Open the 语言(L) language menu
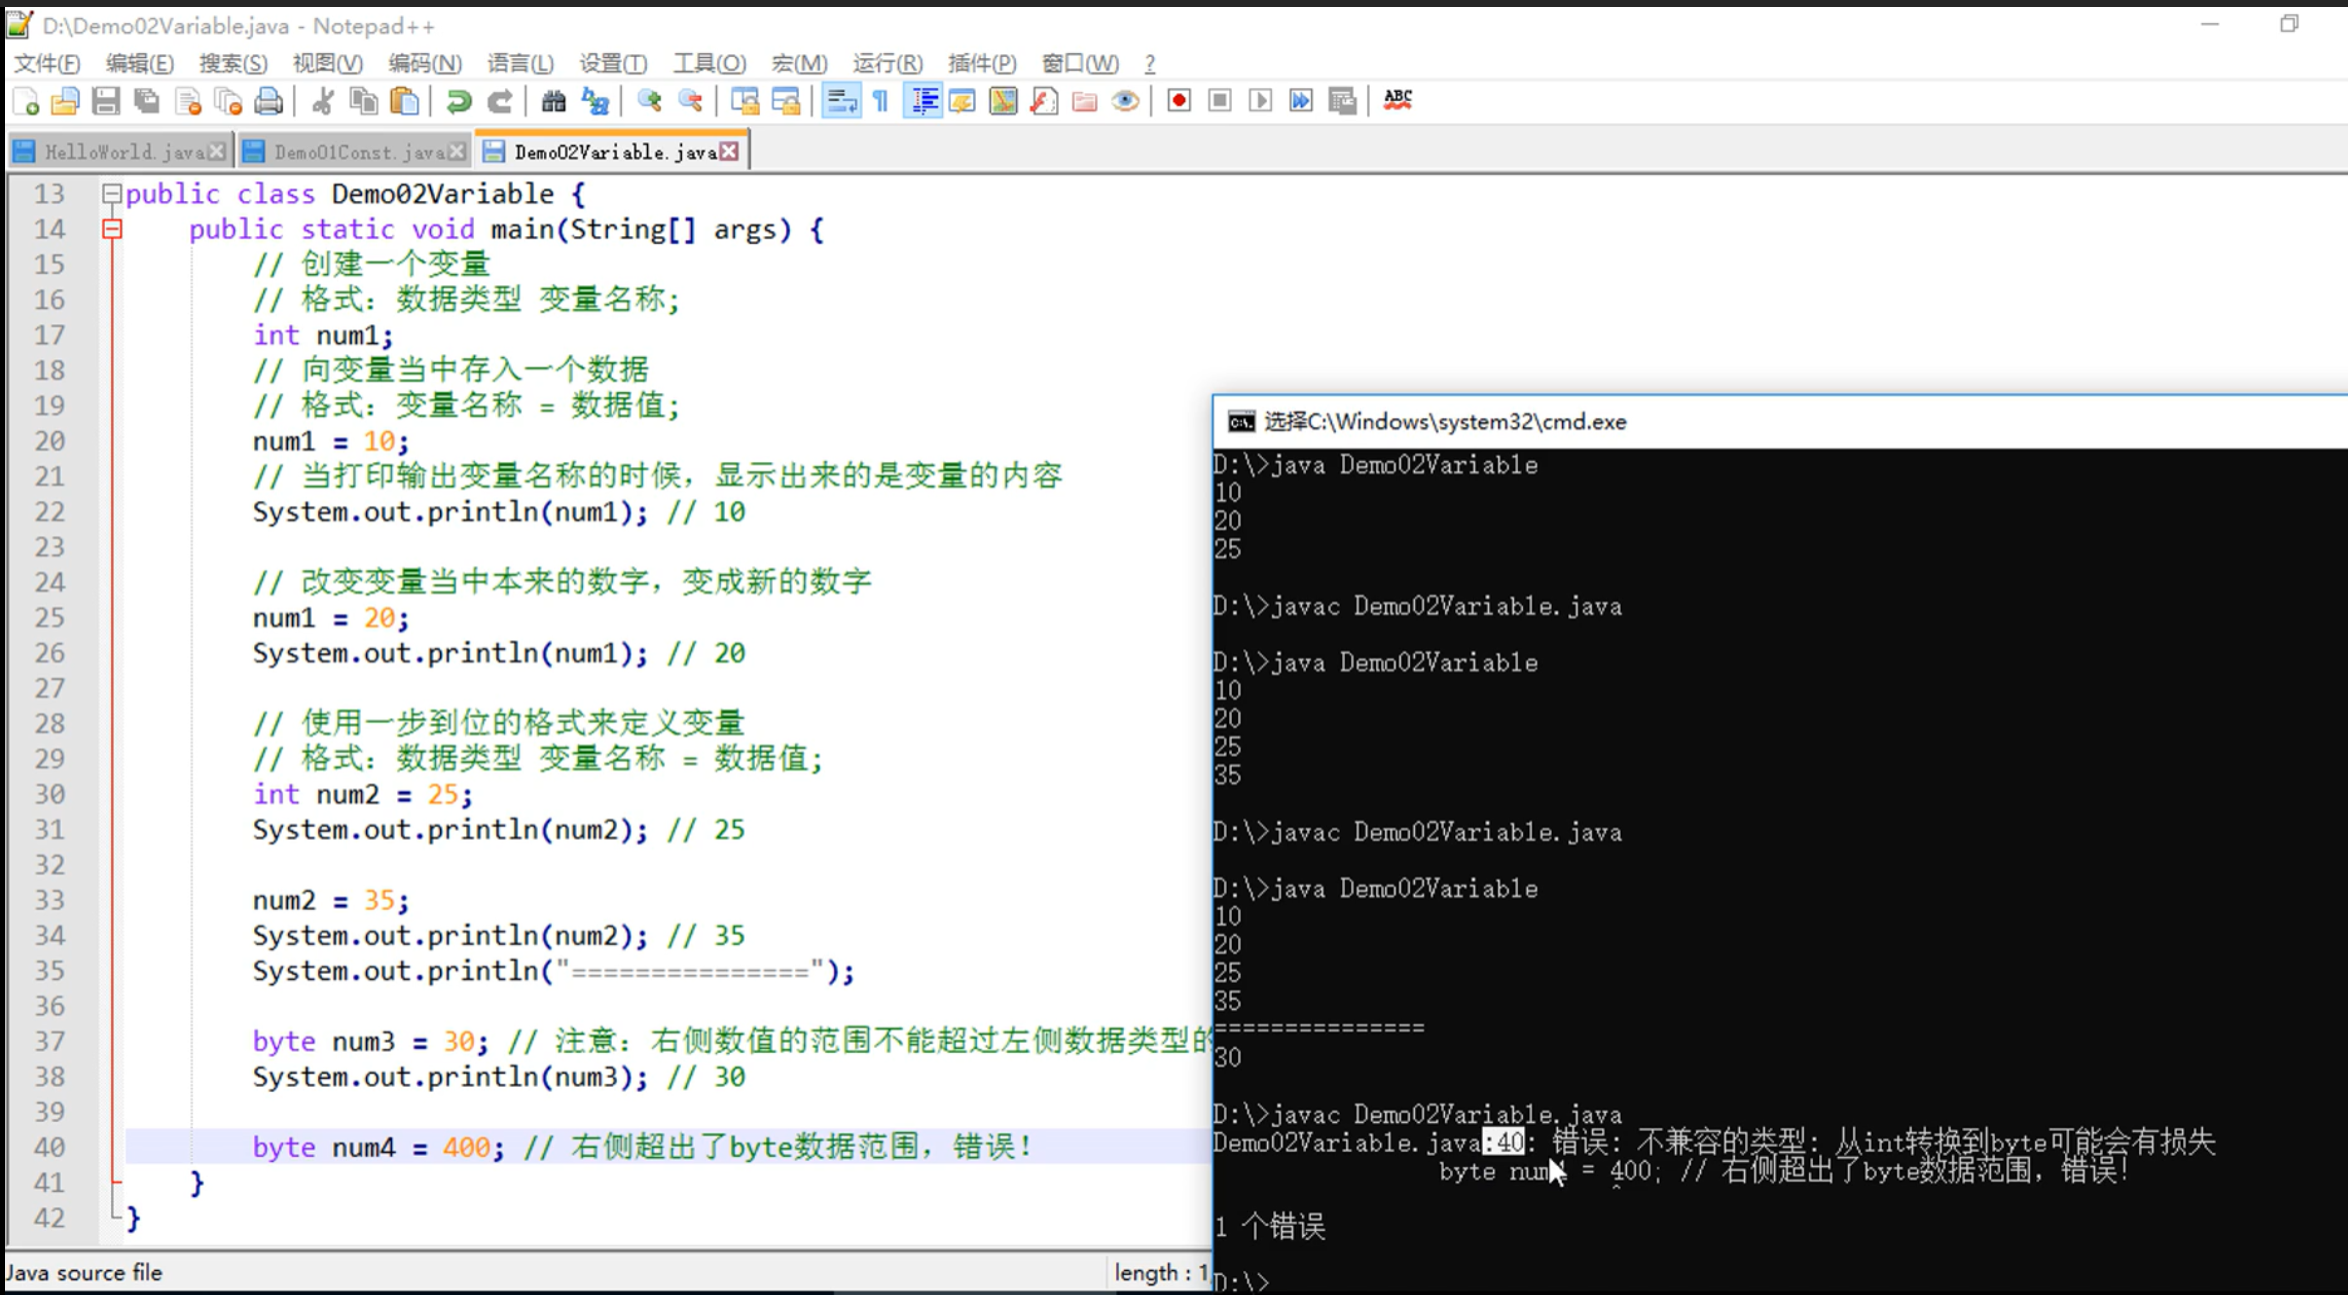The height and width of the screenshot is (1295, 2348). point(520,63)
